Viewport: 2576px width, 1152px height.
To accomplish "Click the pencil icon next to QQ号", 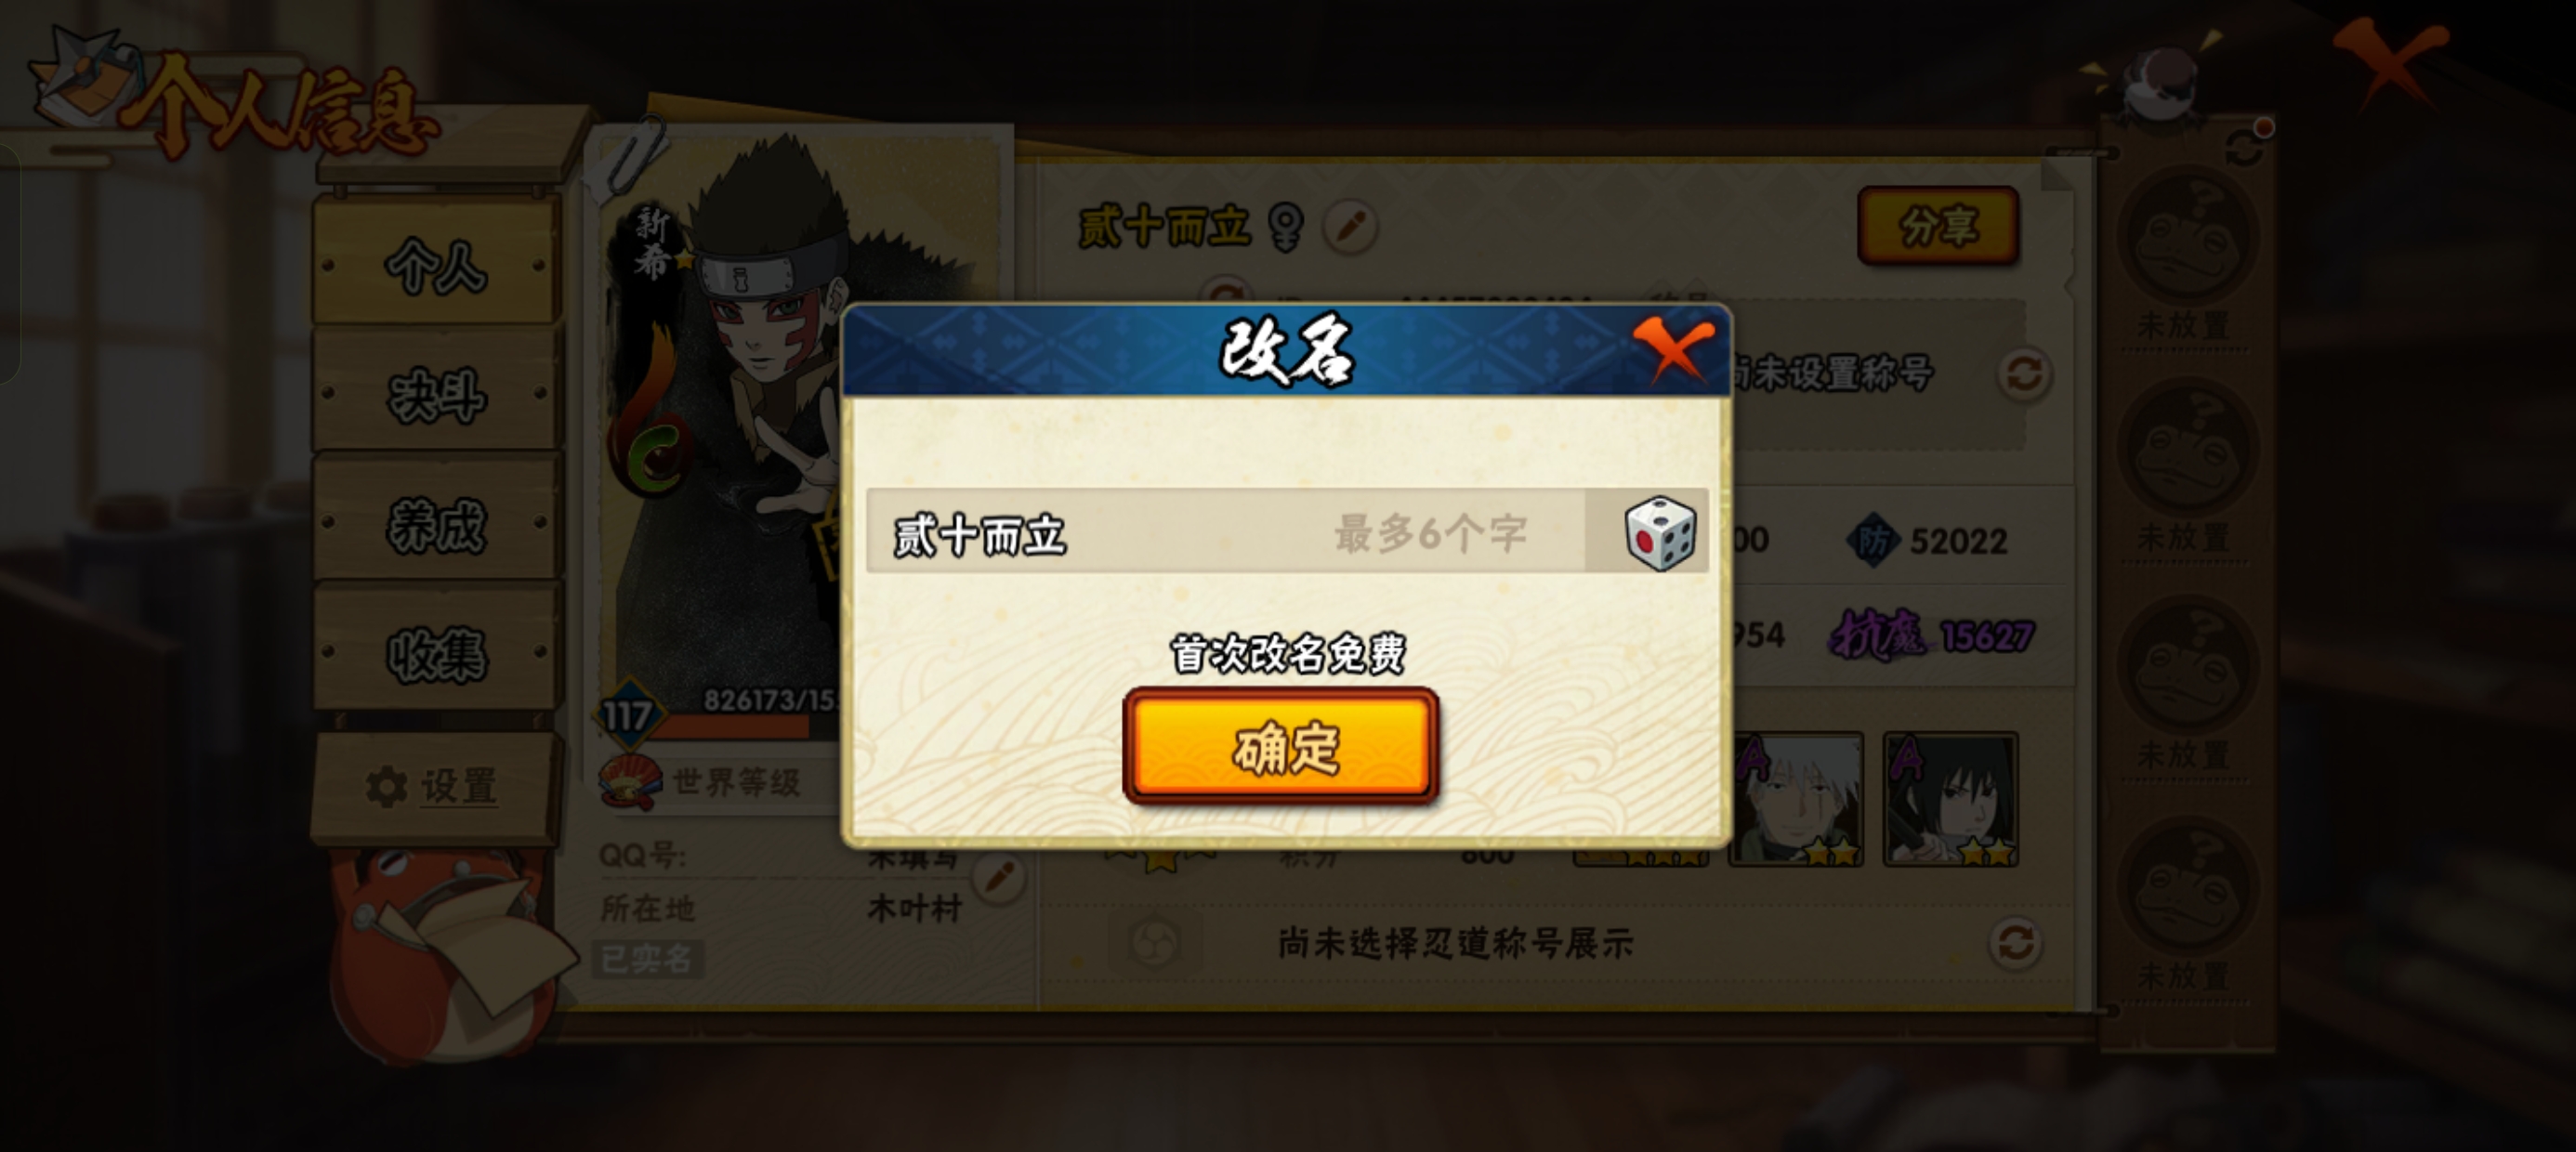I will click(x=999, y=878).
